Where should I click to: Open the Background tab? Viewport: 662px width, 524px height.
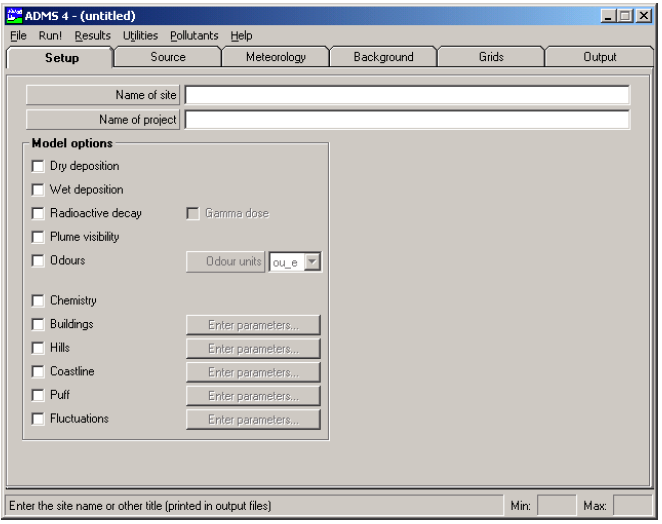[x=383, y=57]
